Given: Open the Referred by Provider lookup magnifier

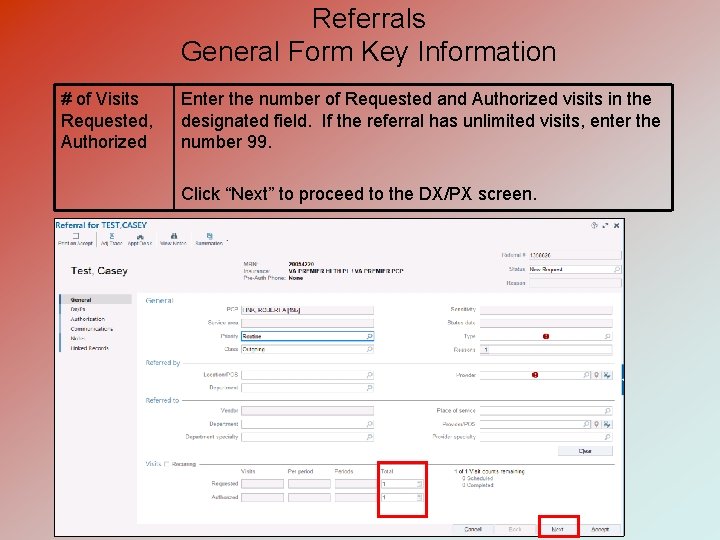Looking at the screenshot, I should pyautogui.click(x=586, y=375).
